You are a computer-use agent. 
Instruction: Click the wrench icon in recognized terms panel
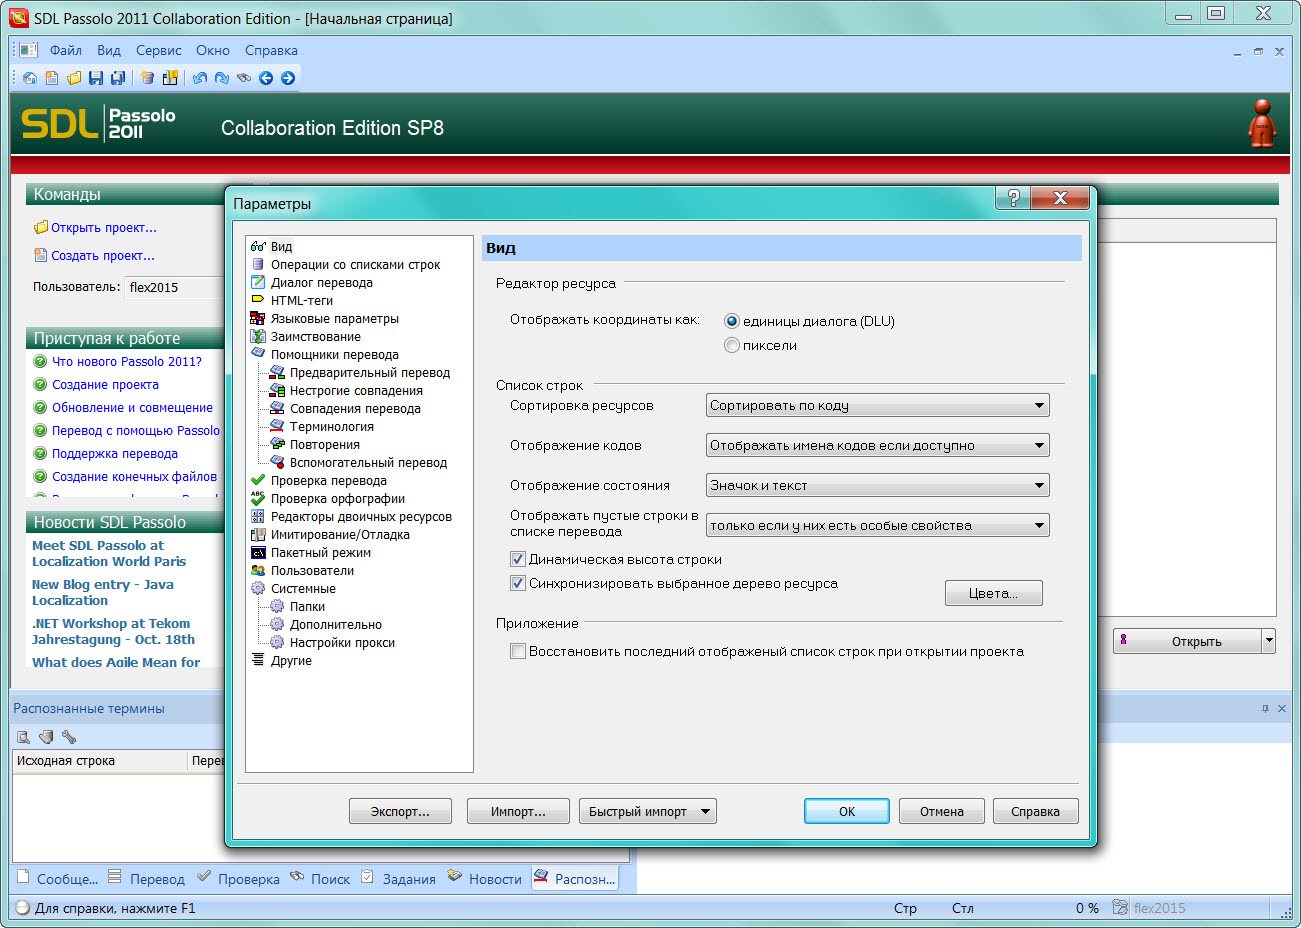[x=69, y=737]
